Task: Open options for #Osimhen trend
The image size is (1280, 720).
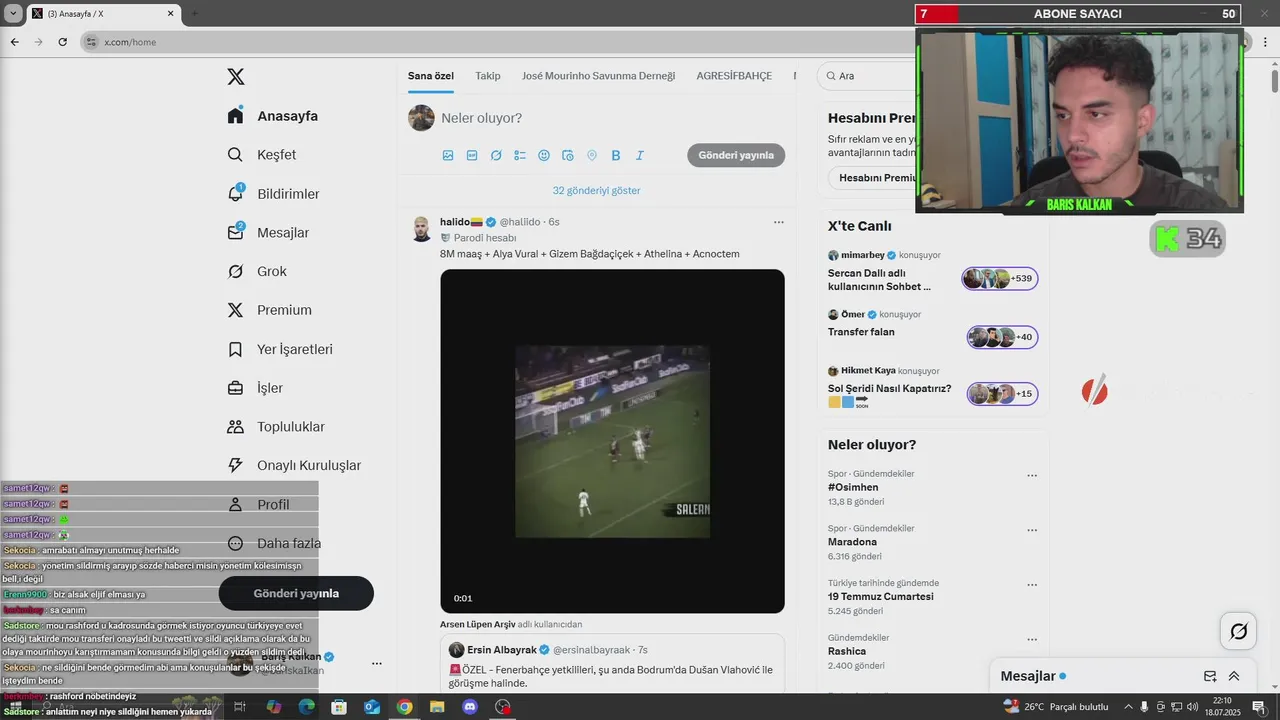Action: pyautogui.click(x=1032, y=476)
